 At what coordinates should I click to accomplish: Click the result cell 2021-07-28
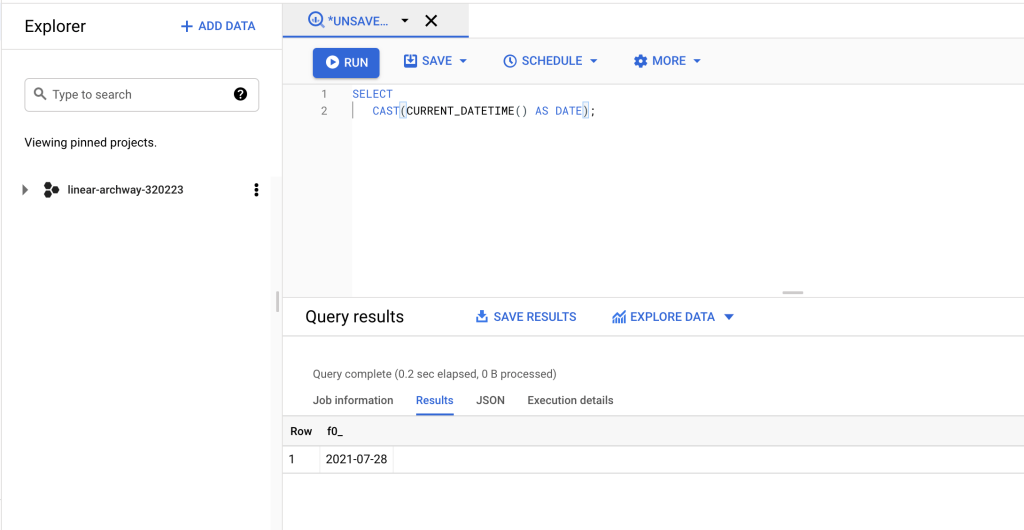click(357, 460)
